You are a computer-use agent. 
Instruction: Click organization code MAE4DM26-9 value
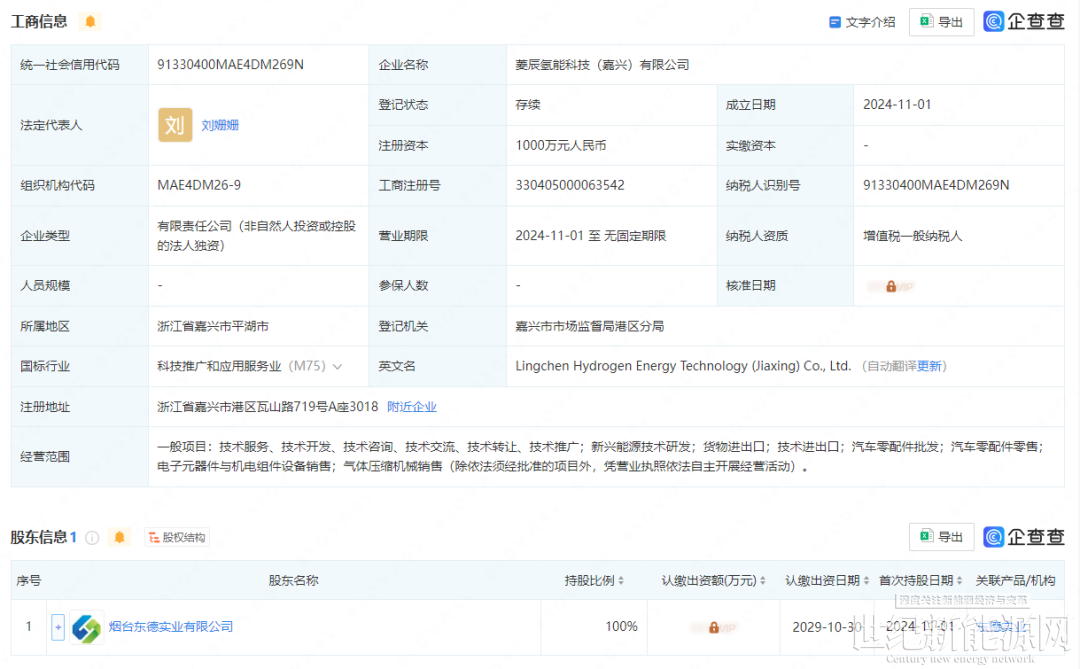(x=199, y=185)
